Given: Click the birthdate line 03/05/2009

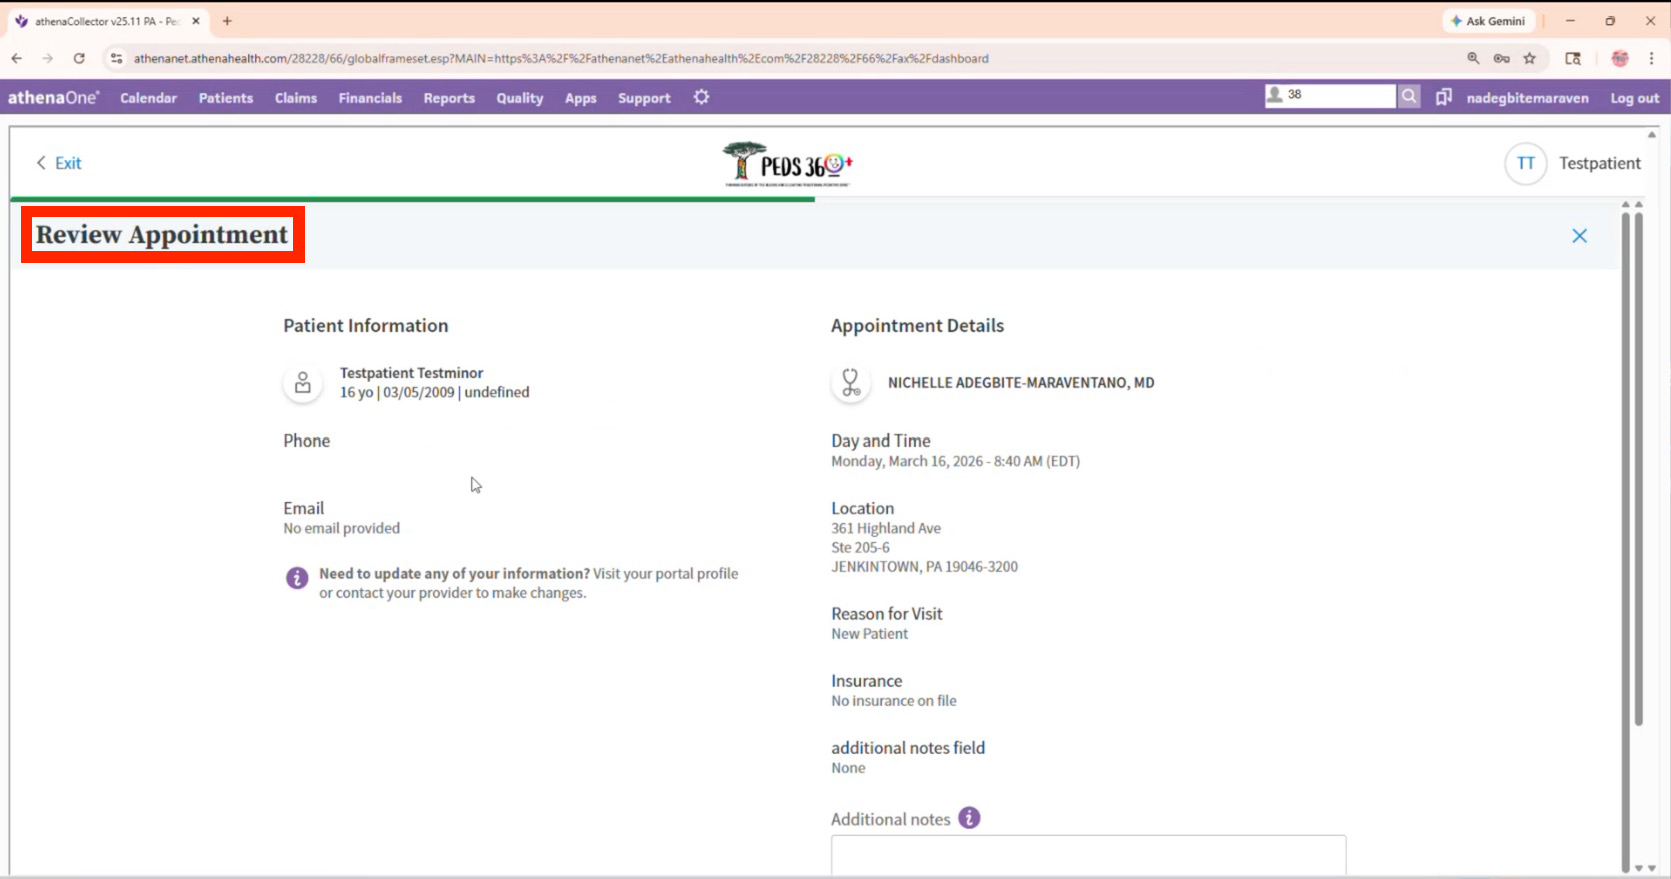Looking at the screenshot, I should (435, 392).
